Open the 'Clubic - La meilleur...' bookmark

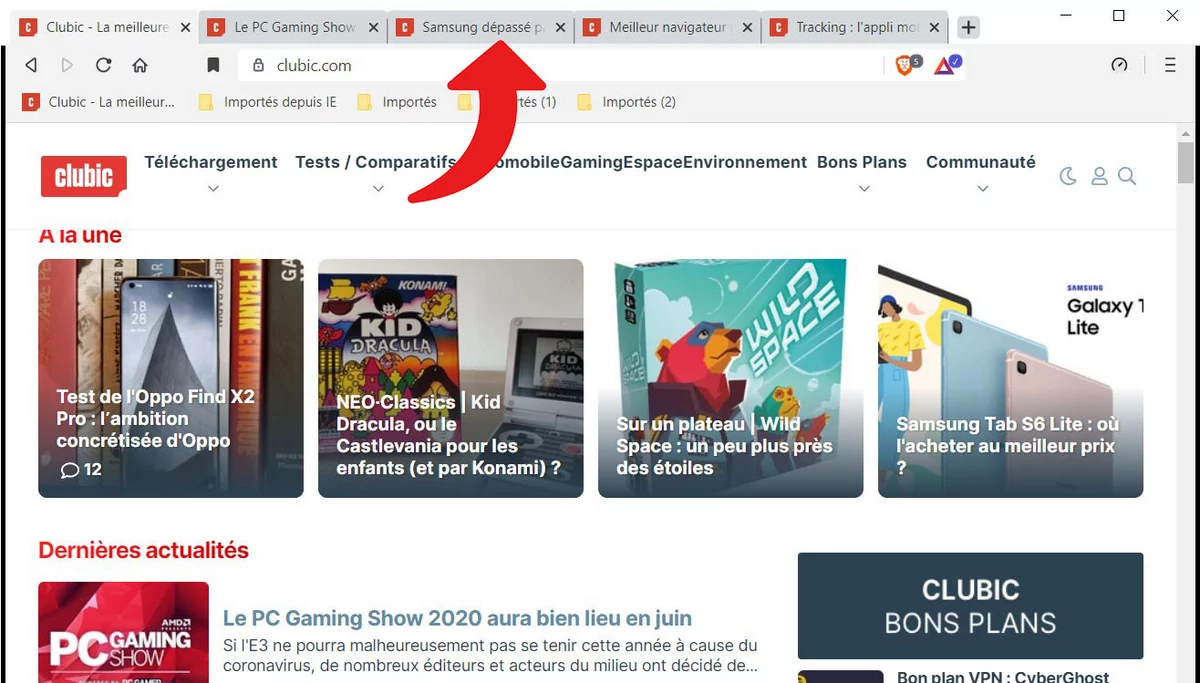(99, 102)
